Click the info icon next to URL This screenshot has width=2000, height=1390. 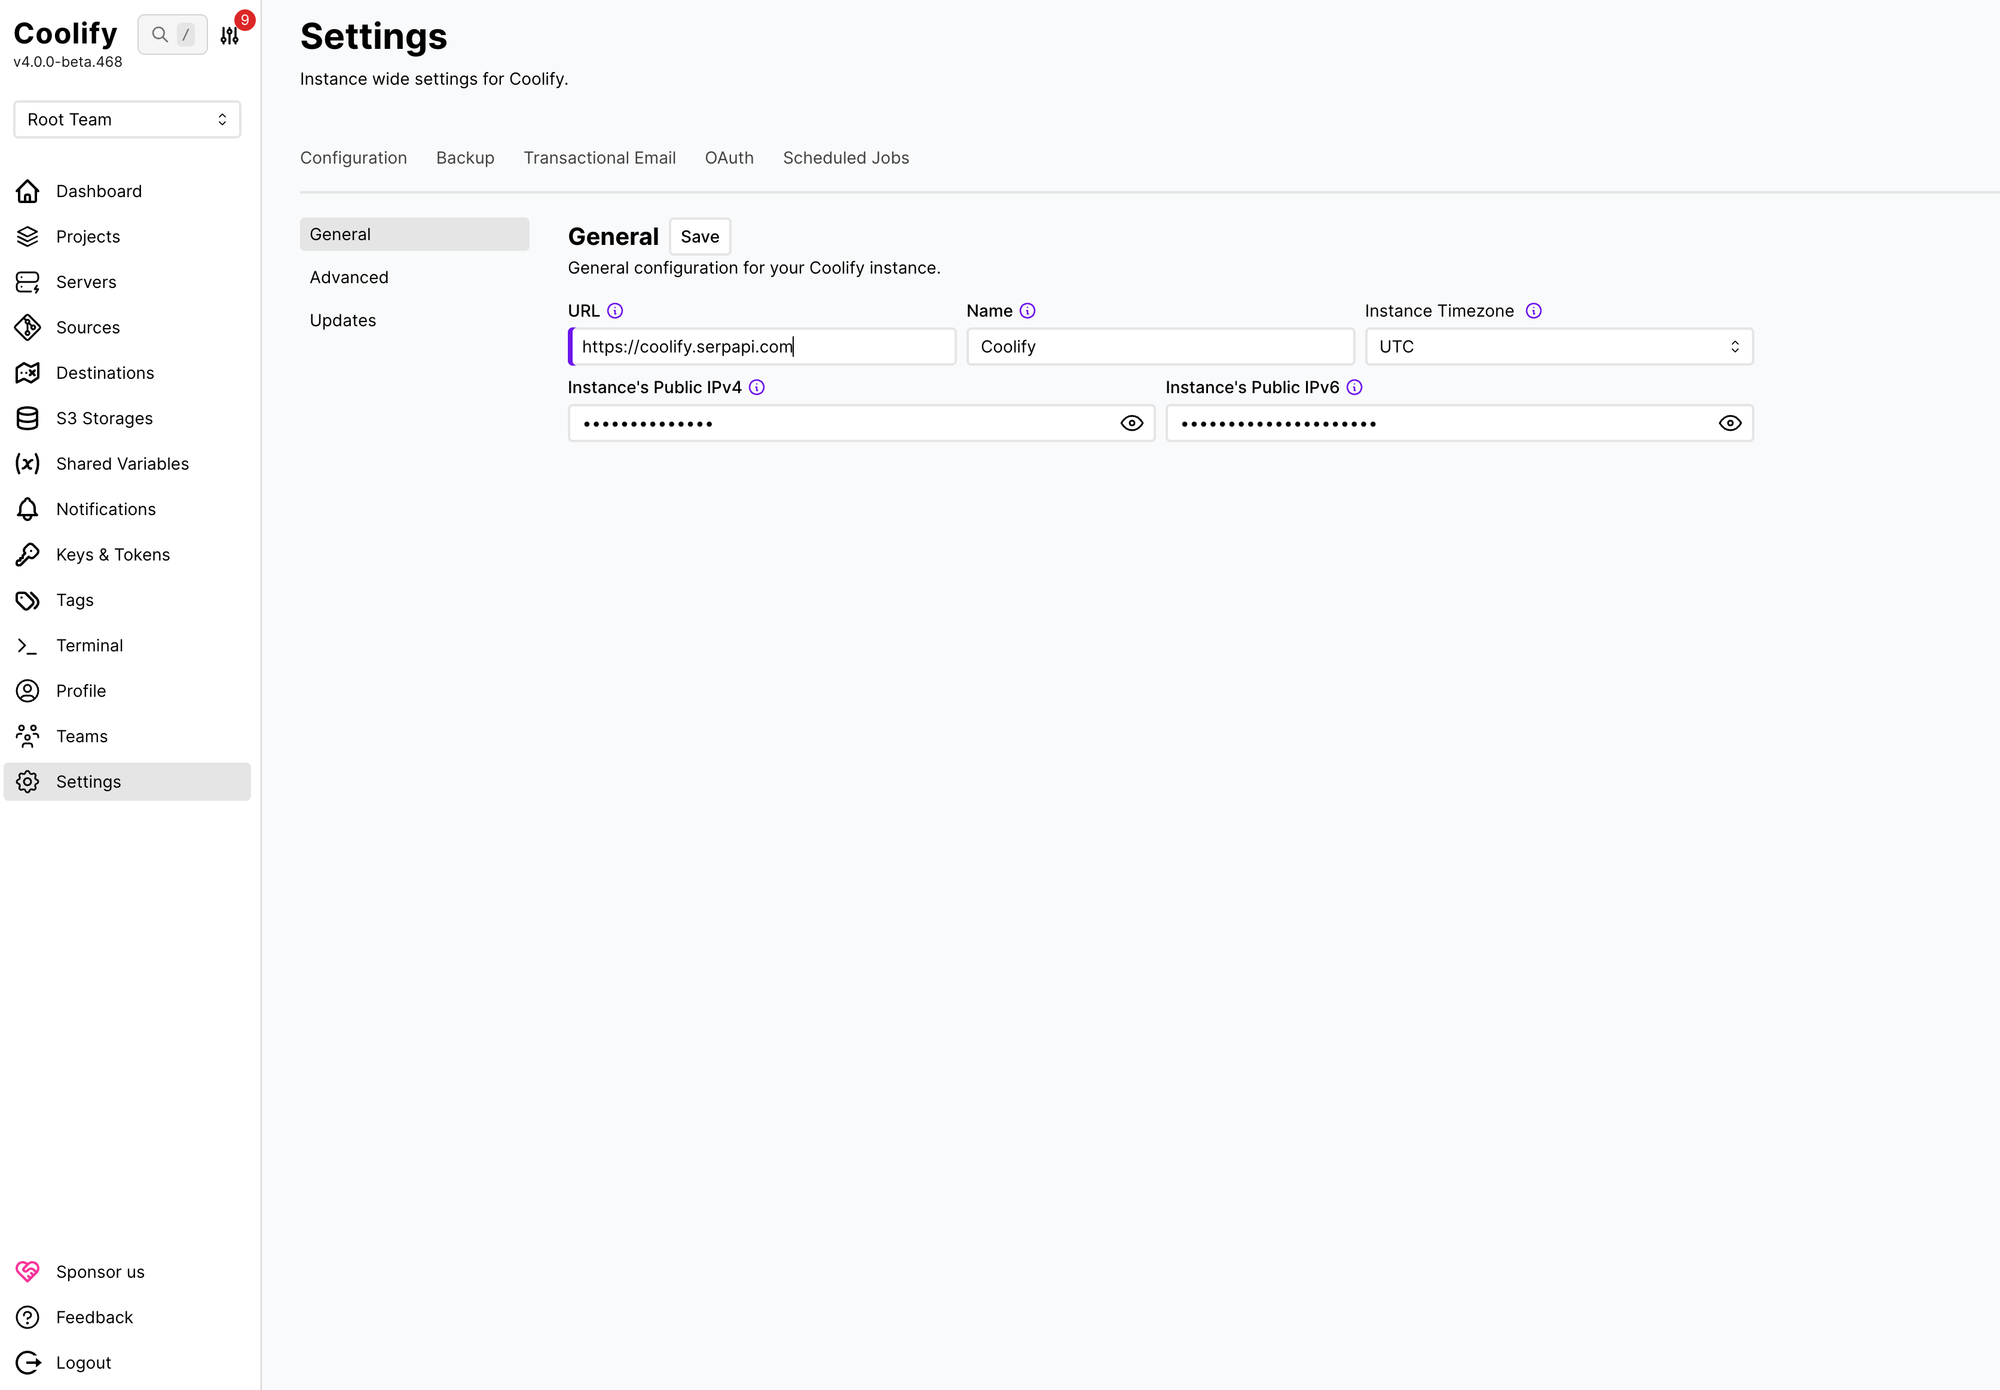(616, 310)
